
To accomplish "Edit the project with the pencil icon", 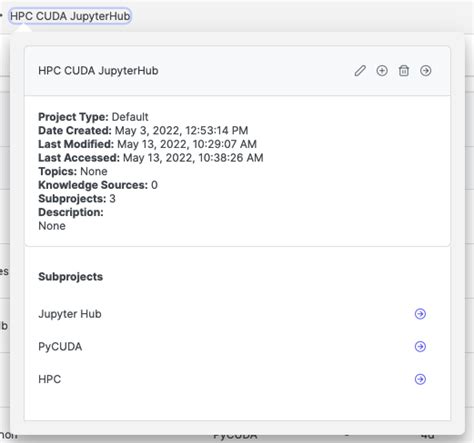I will click(360, 71).
